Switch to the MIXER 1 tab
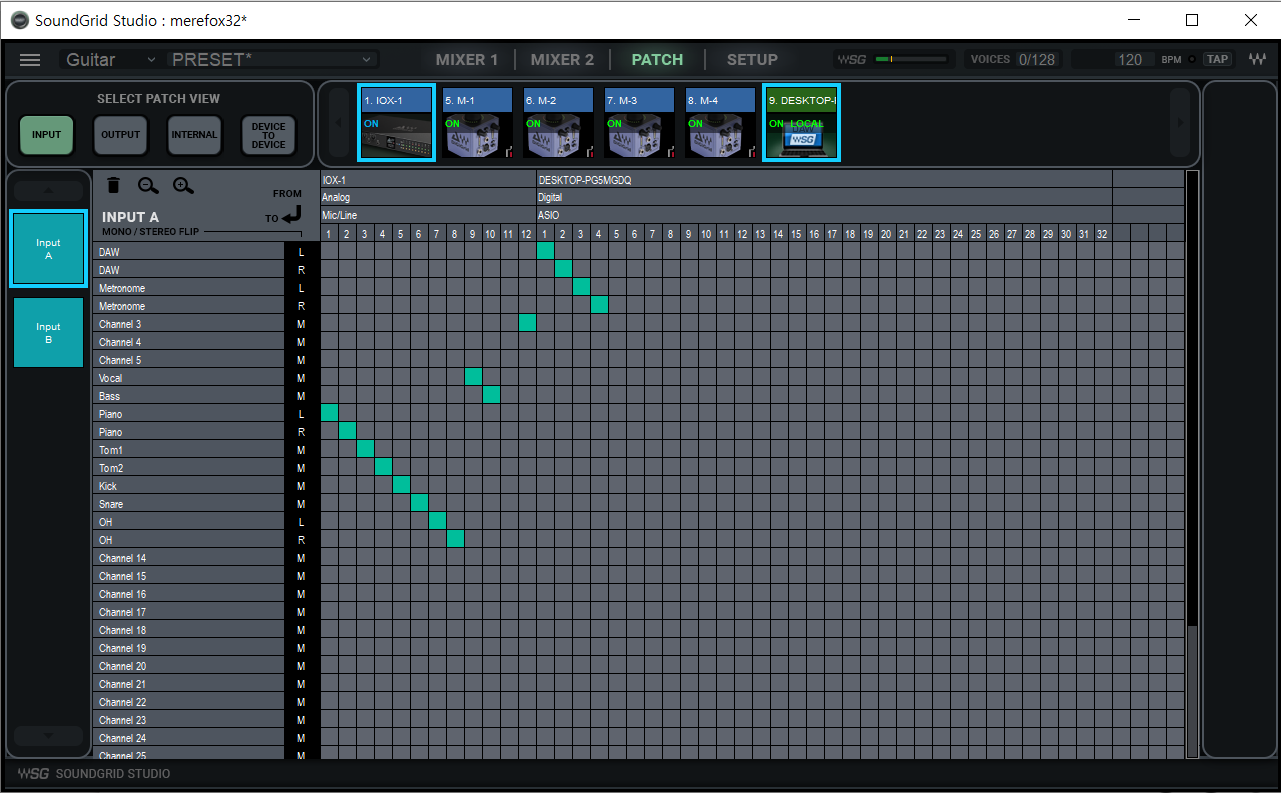The width and height of the screenshot is (1281, 793). coord(466,60)
